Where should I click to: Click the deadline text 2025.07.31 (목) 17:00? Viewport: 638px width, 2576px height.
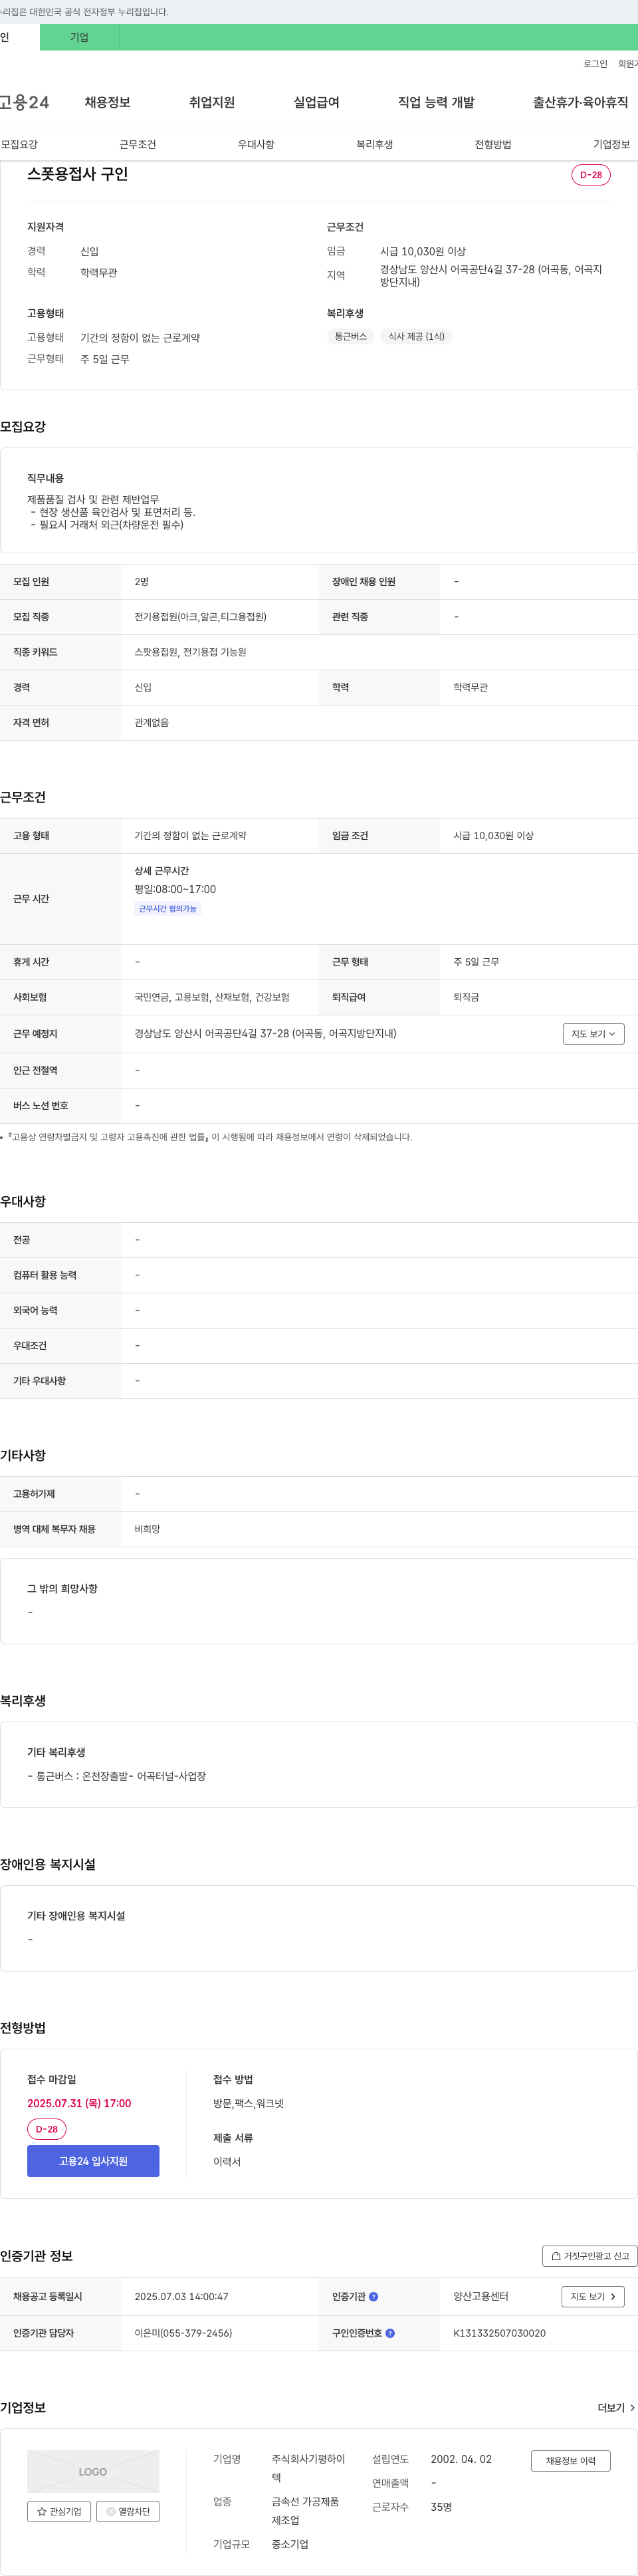click(79, 2103)
